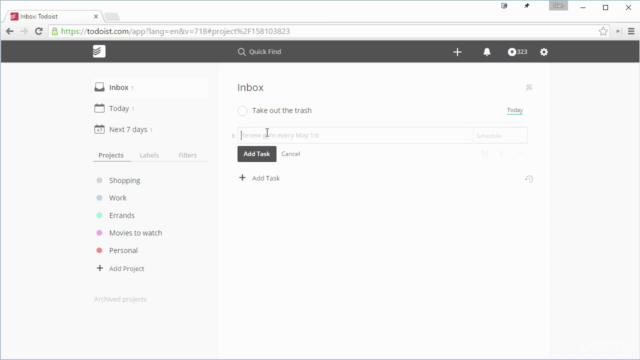Click the Schedule date field
Viewport: 640px width, 360px height.
[x=500, y=136]
